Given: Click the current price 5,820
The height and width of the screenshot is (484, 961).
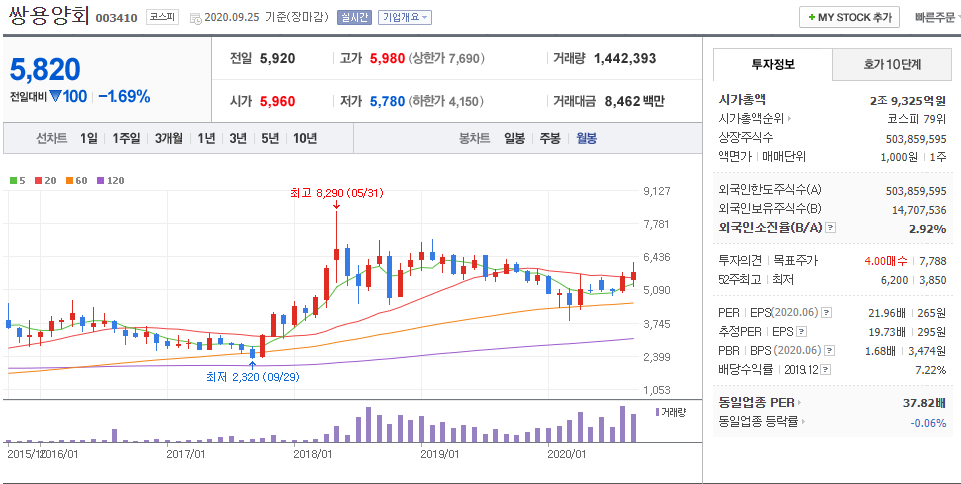Looking at the screenshot, I should click(x=45, y=69).
